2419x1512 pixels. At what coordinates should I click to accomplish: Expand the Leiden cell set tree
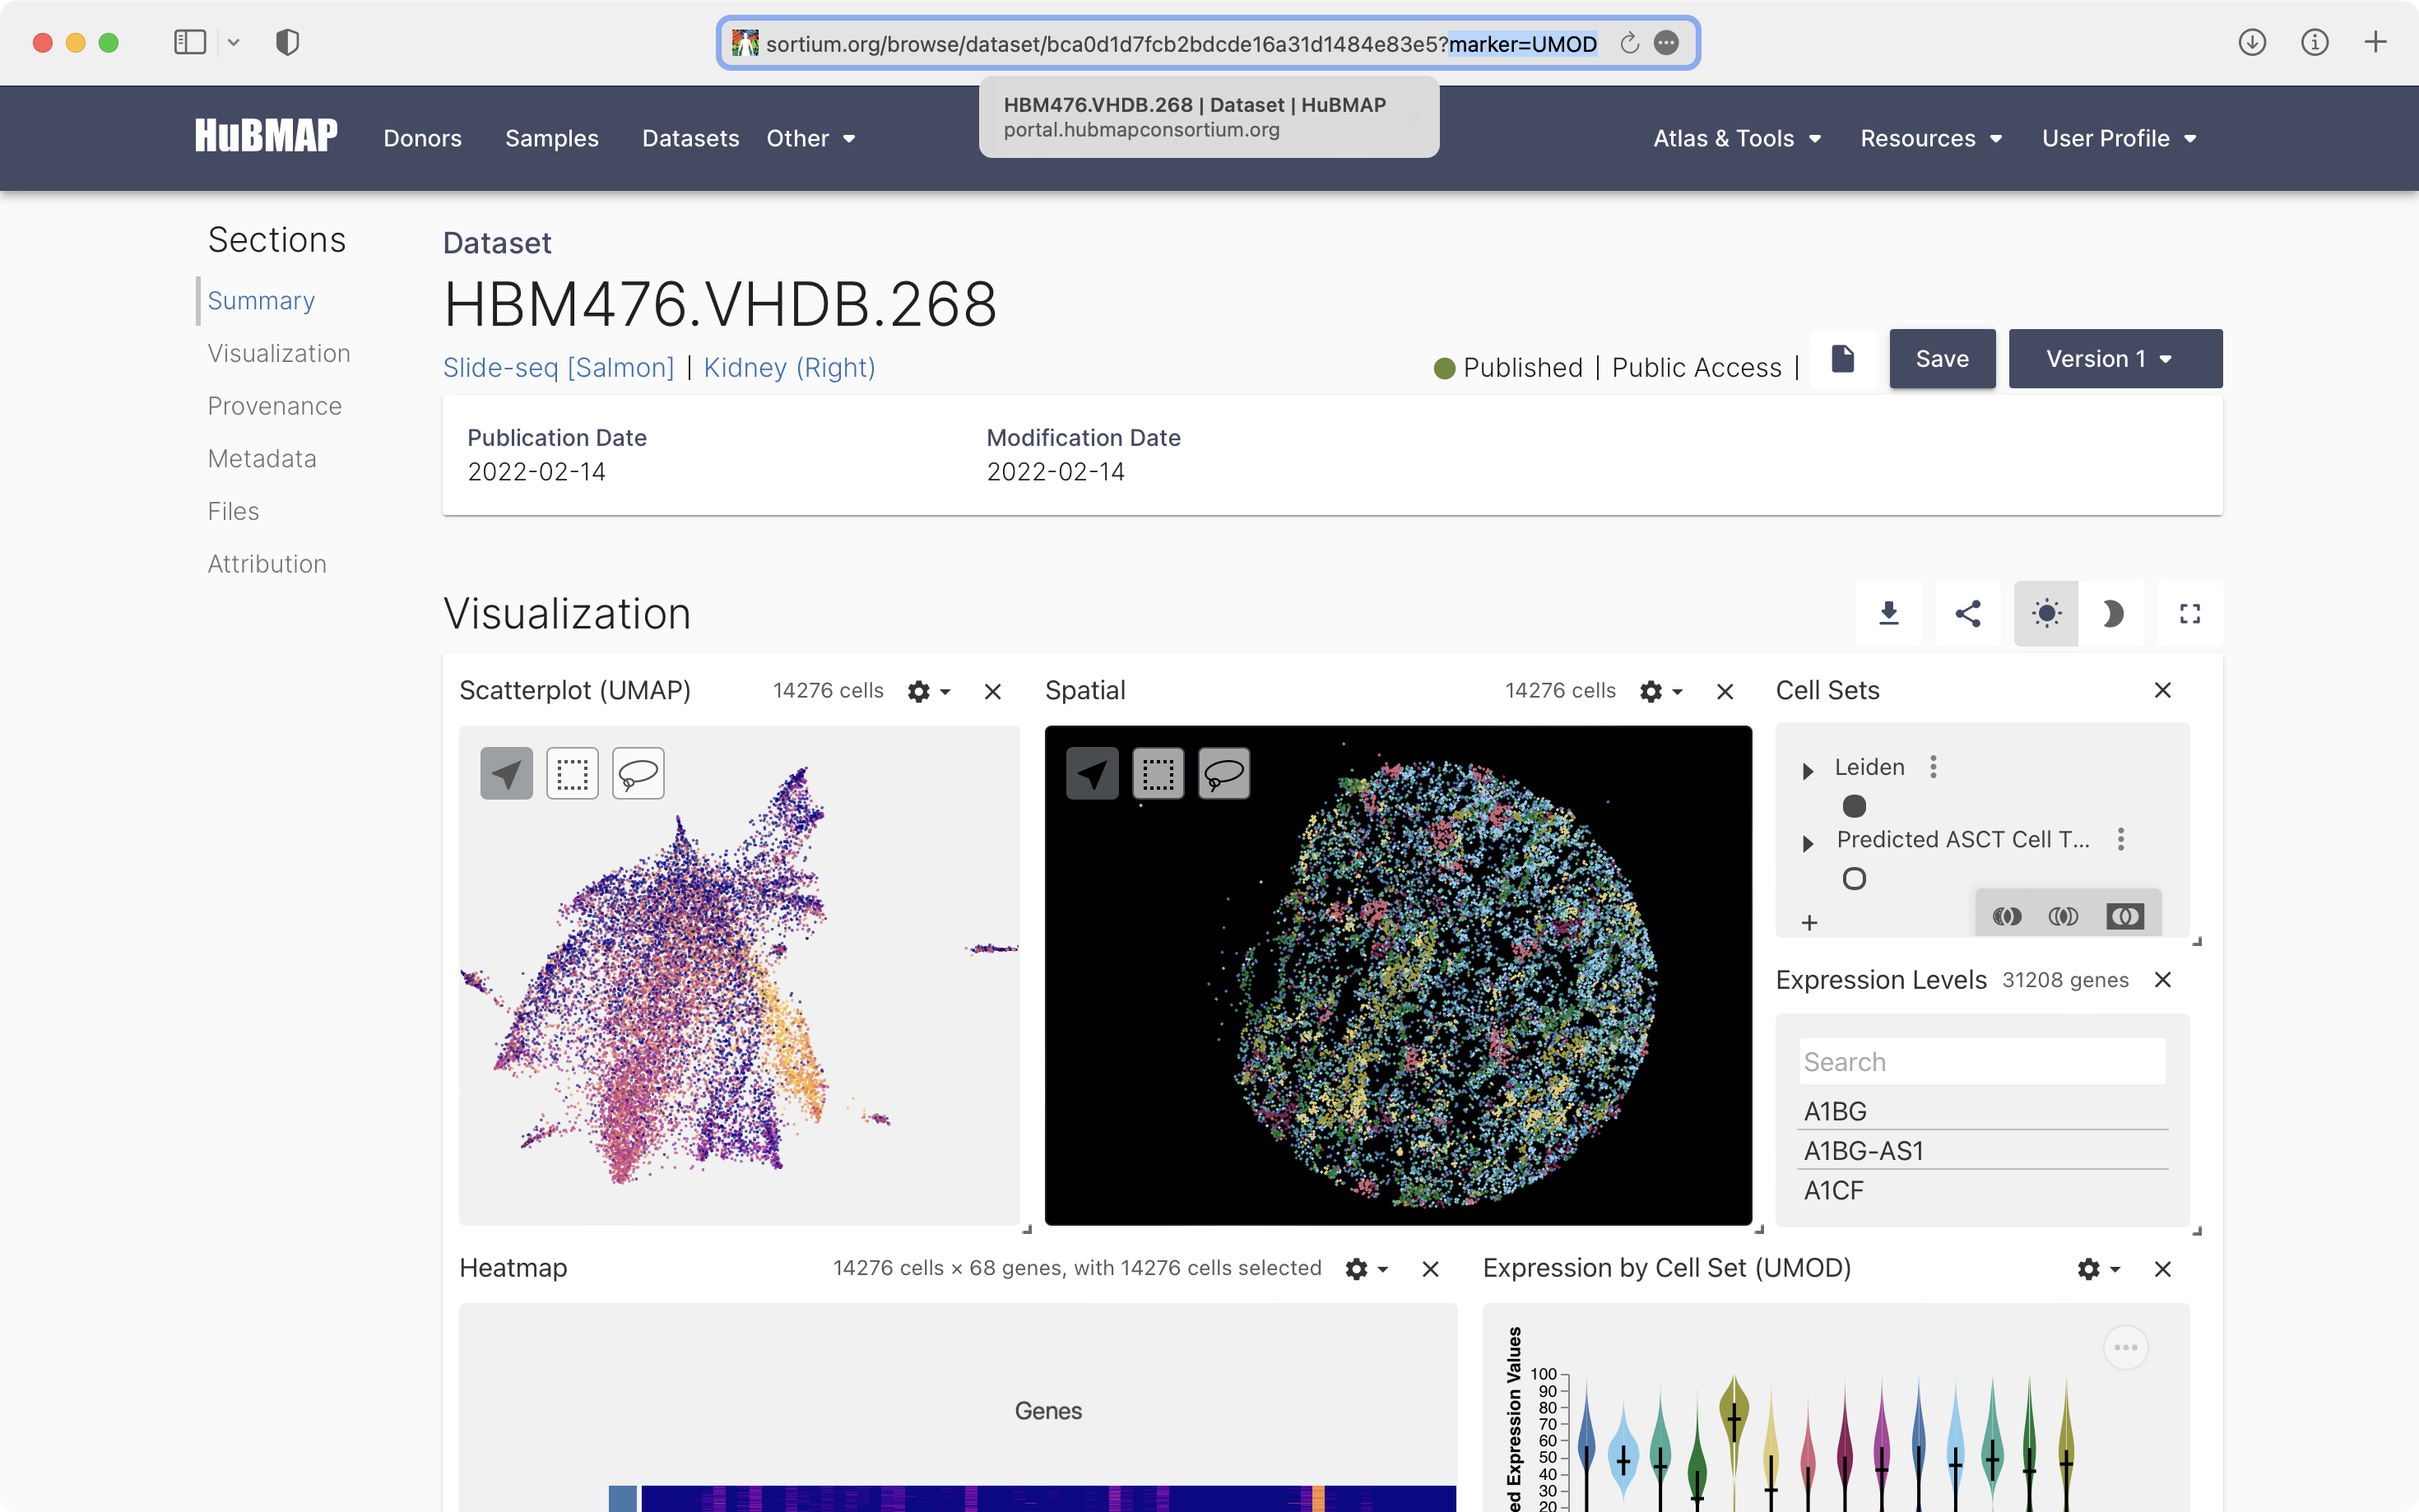click(x=1808, y=771)
